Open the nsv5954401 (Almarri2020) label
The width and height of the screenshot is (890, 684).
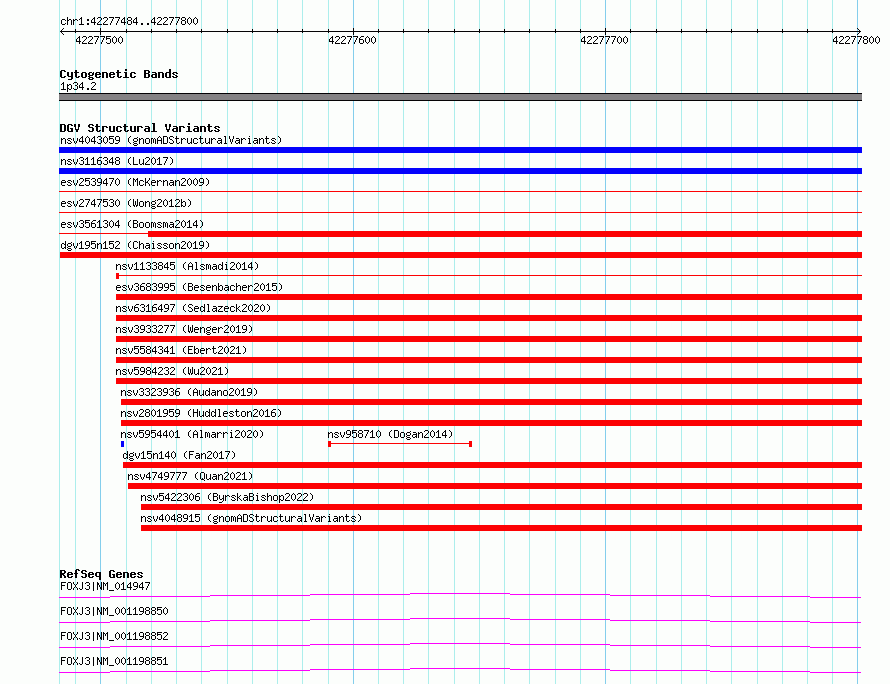(192, 434)
